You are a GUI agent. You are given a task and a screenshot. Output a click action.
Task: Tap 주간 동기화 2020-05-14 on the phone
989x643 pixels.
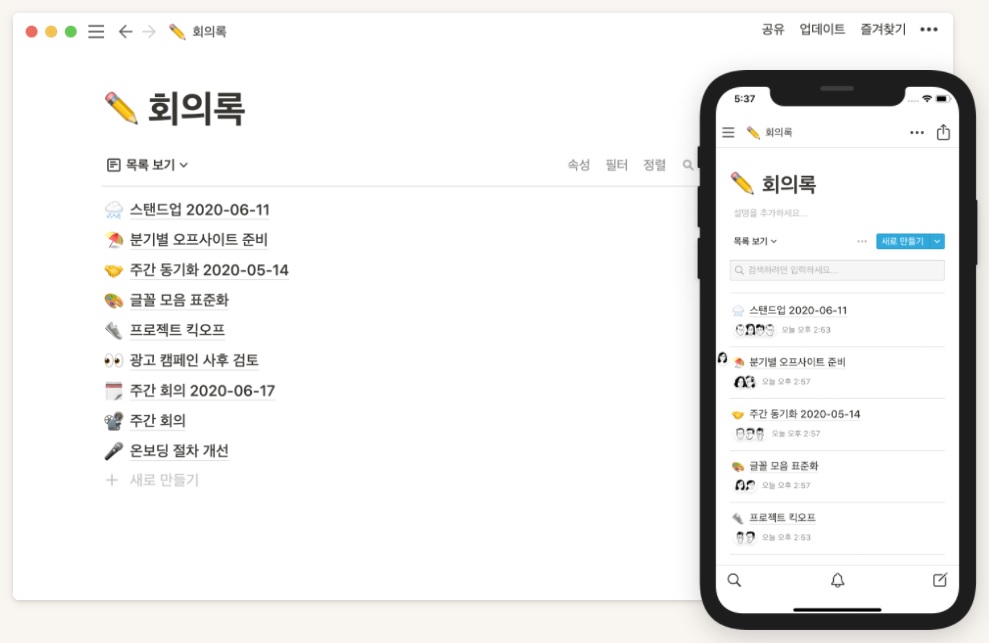coord(805,415)
